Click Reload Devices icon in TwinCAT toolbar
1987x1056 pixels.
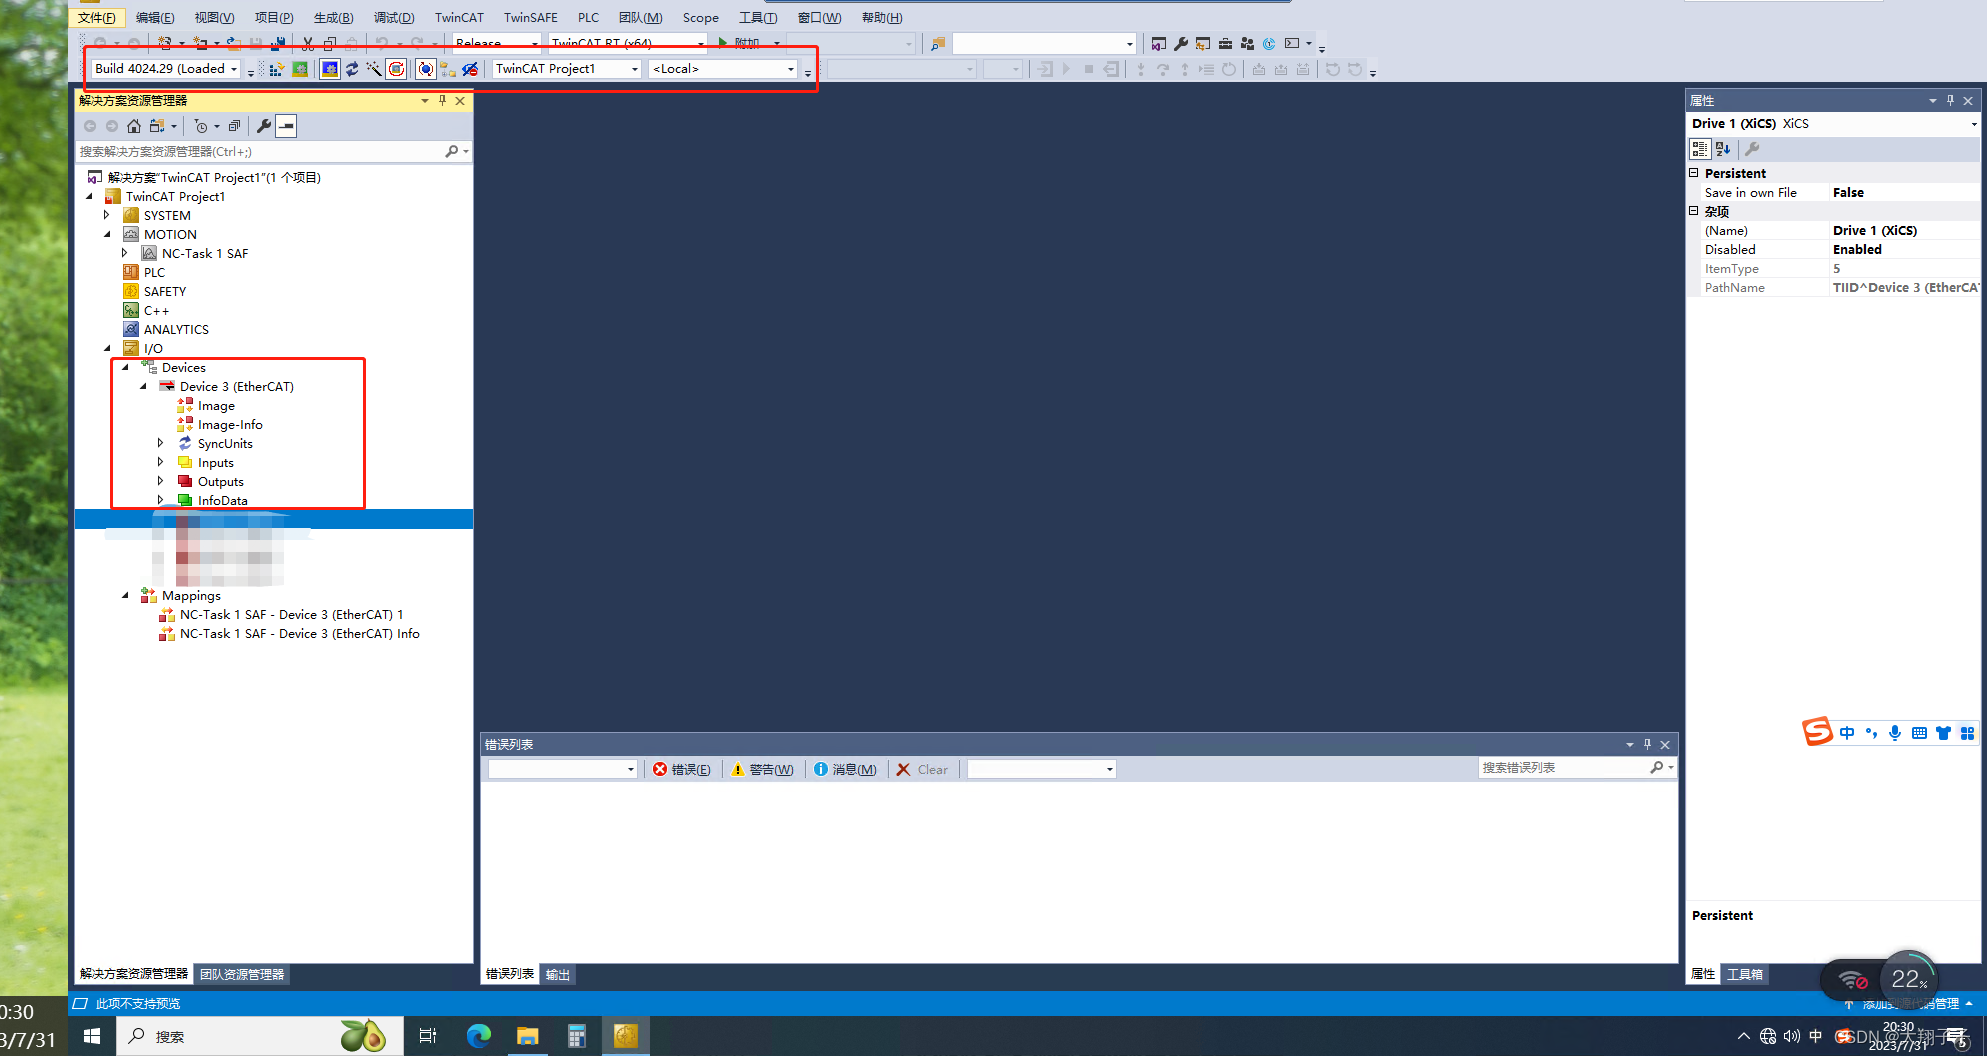pyautogui.click(x=352, y=69)
